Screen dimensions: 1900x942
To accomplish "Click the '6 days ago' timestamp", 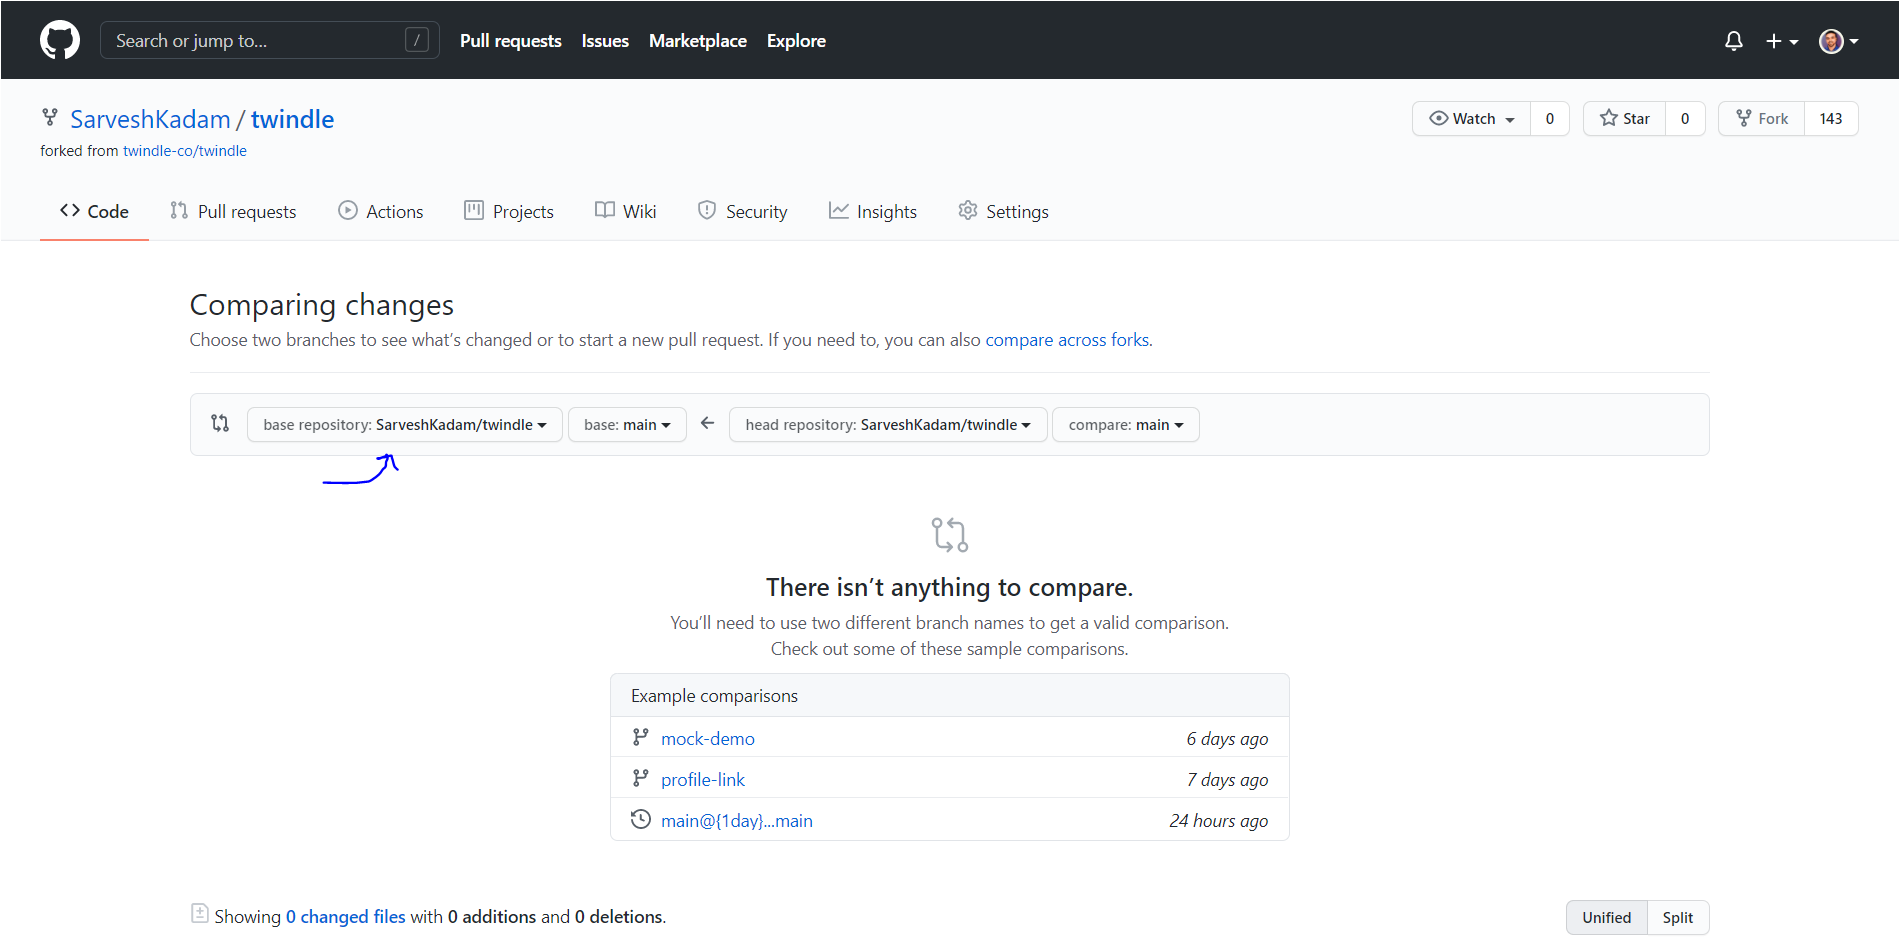I will [1227, 739].
